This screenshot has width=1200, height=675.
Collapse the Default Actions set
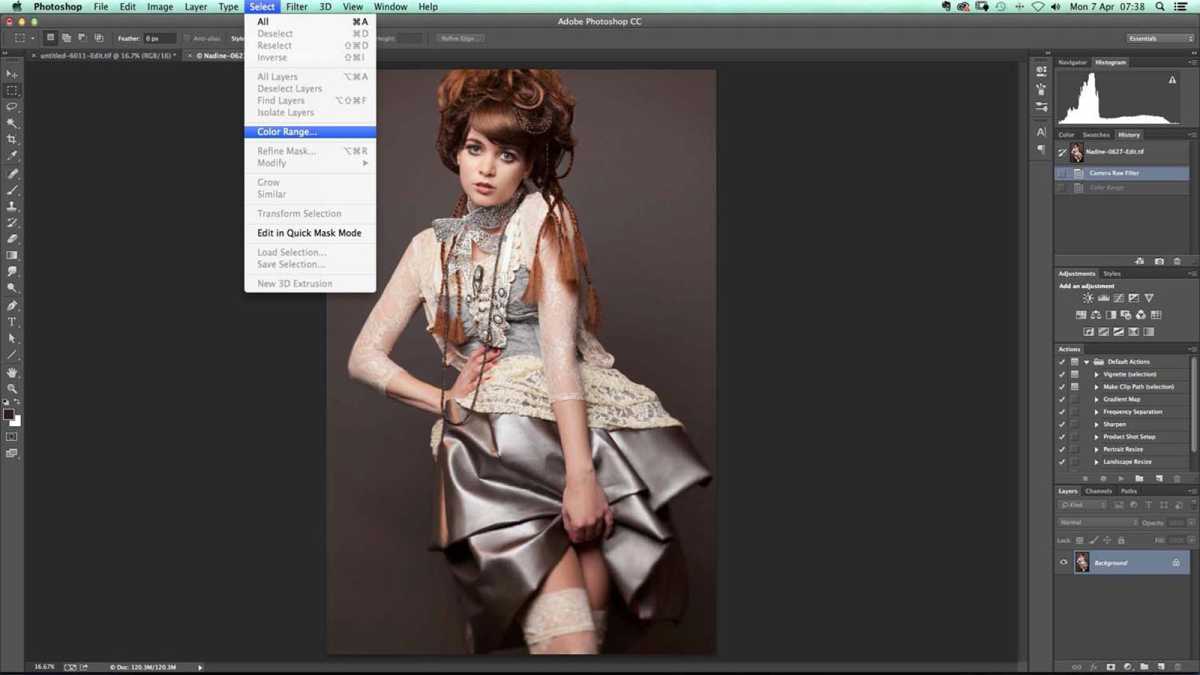1086,361
